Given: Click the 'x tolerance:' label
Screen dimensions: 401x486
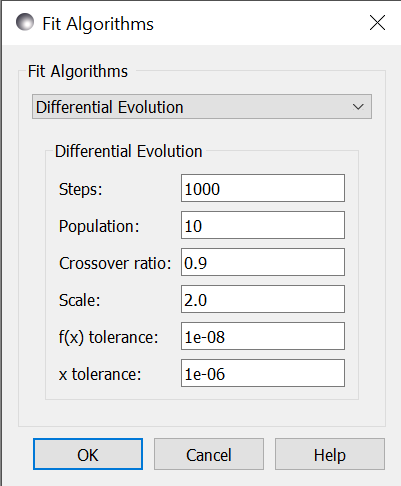Looking at the screenshot, I should tap(100, 374).
